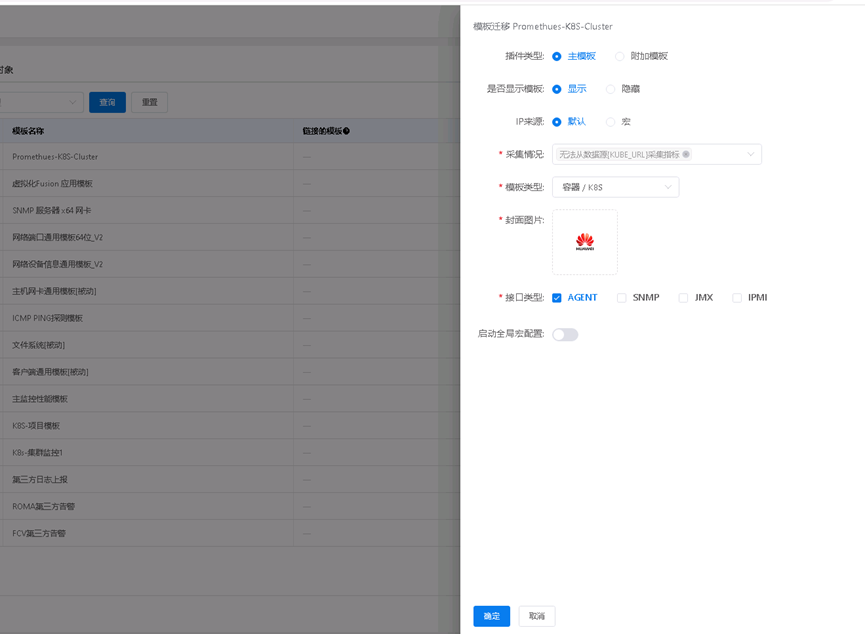Select the 主机网卡通用模板[被动] row
This screenshot has height=634, width=865.
click(229, 291)
